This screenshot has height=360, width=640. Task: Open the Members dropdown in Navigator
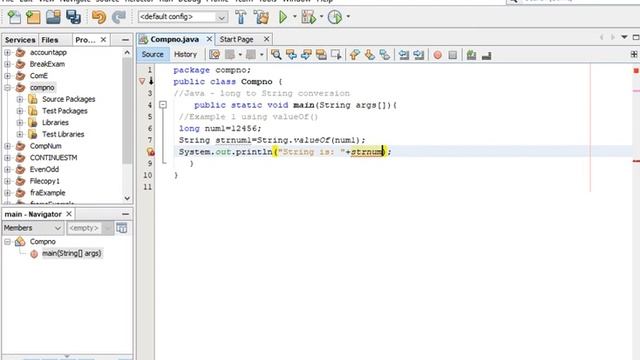[33, 228]
